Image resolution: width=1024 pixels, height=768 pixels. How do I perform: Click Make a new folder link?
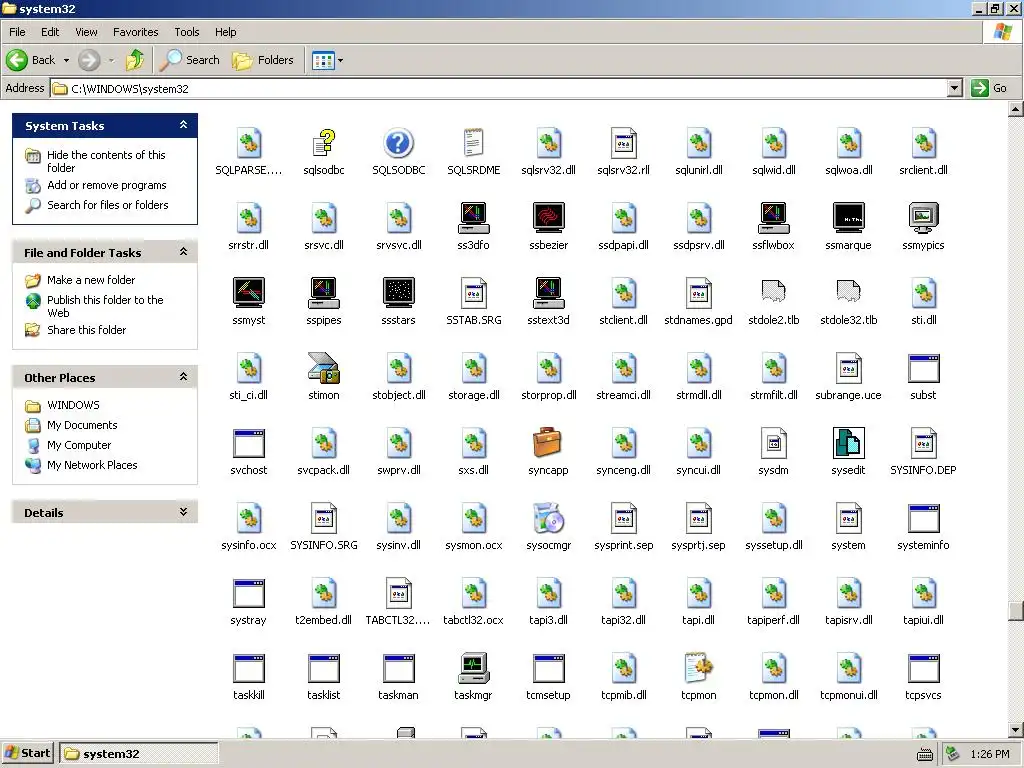[91, 280]
